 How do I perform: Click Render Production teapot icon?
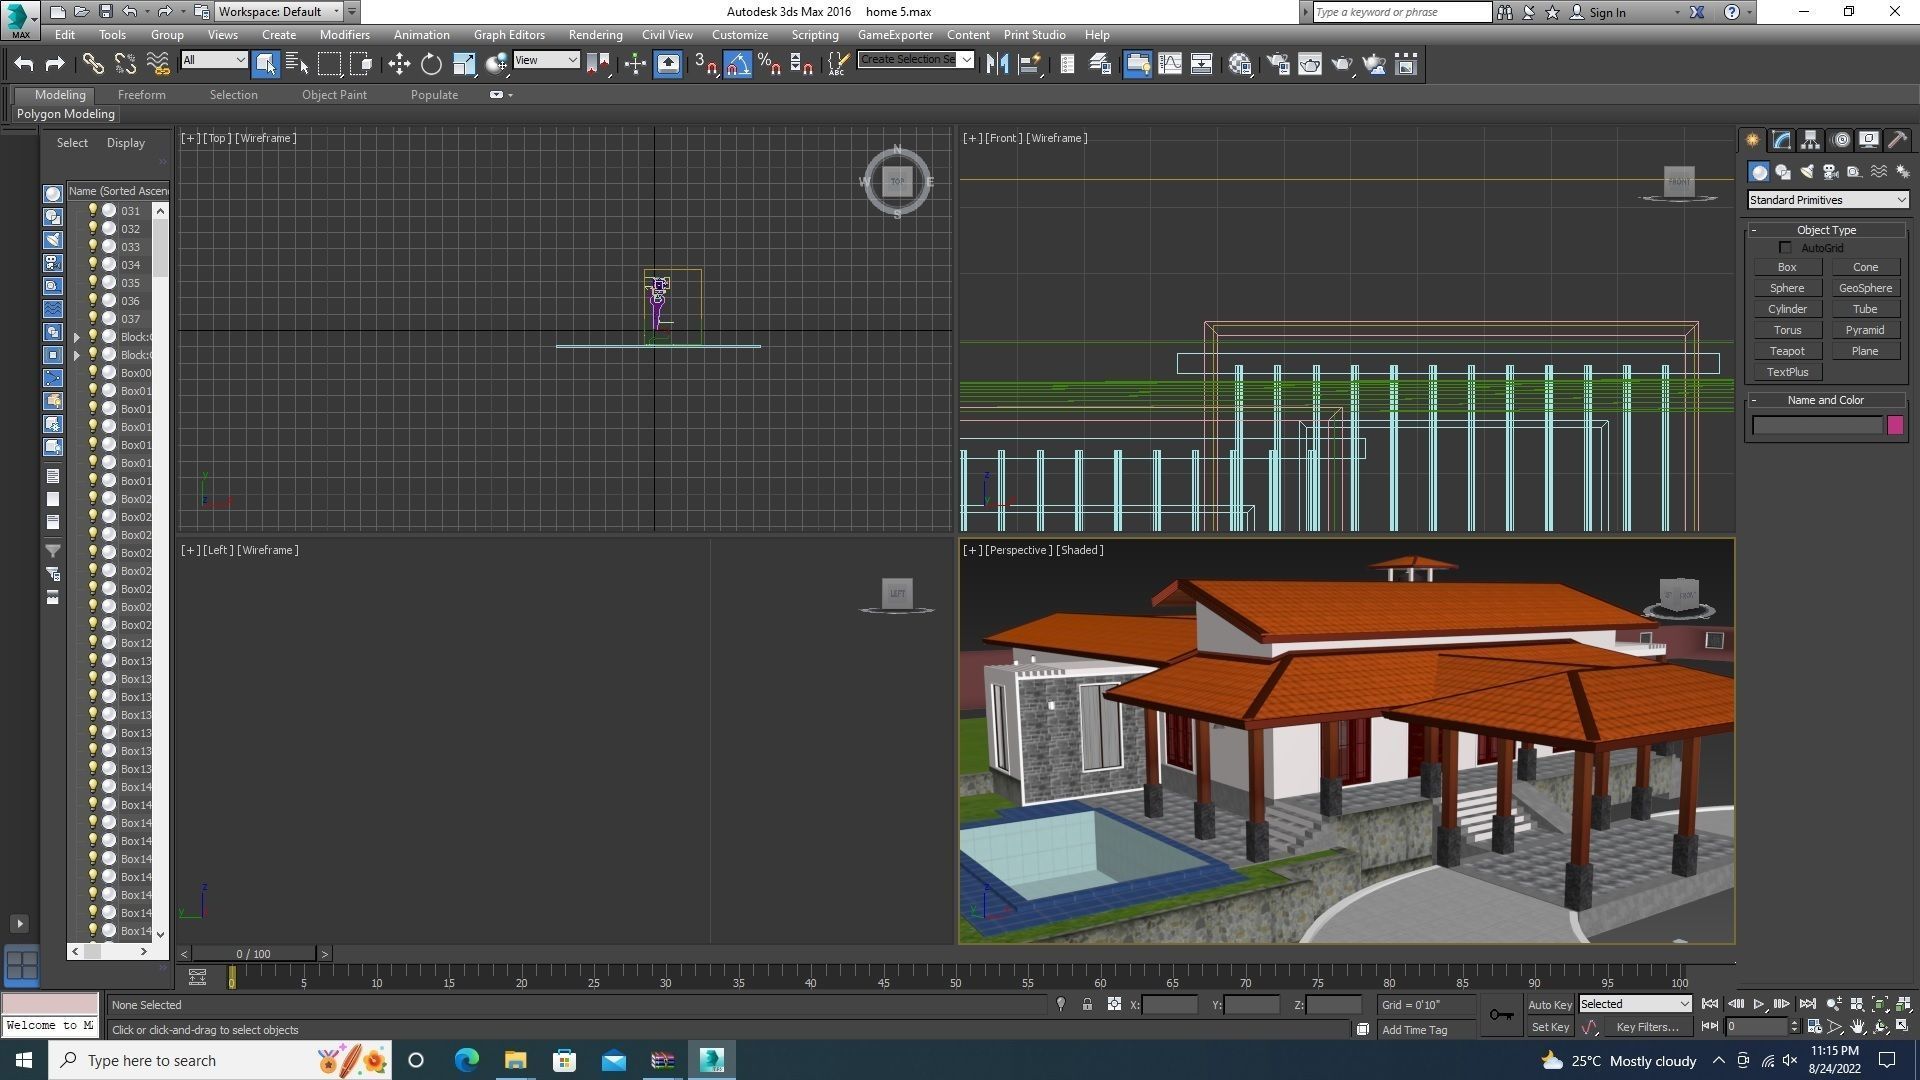click(1342, 64)
